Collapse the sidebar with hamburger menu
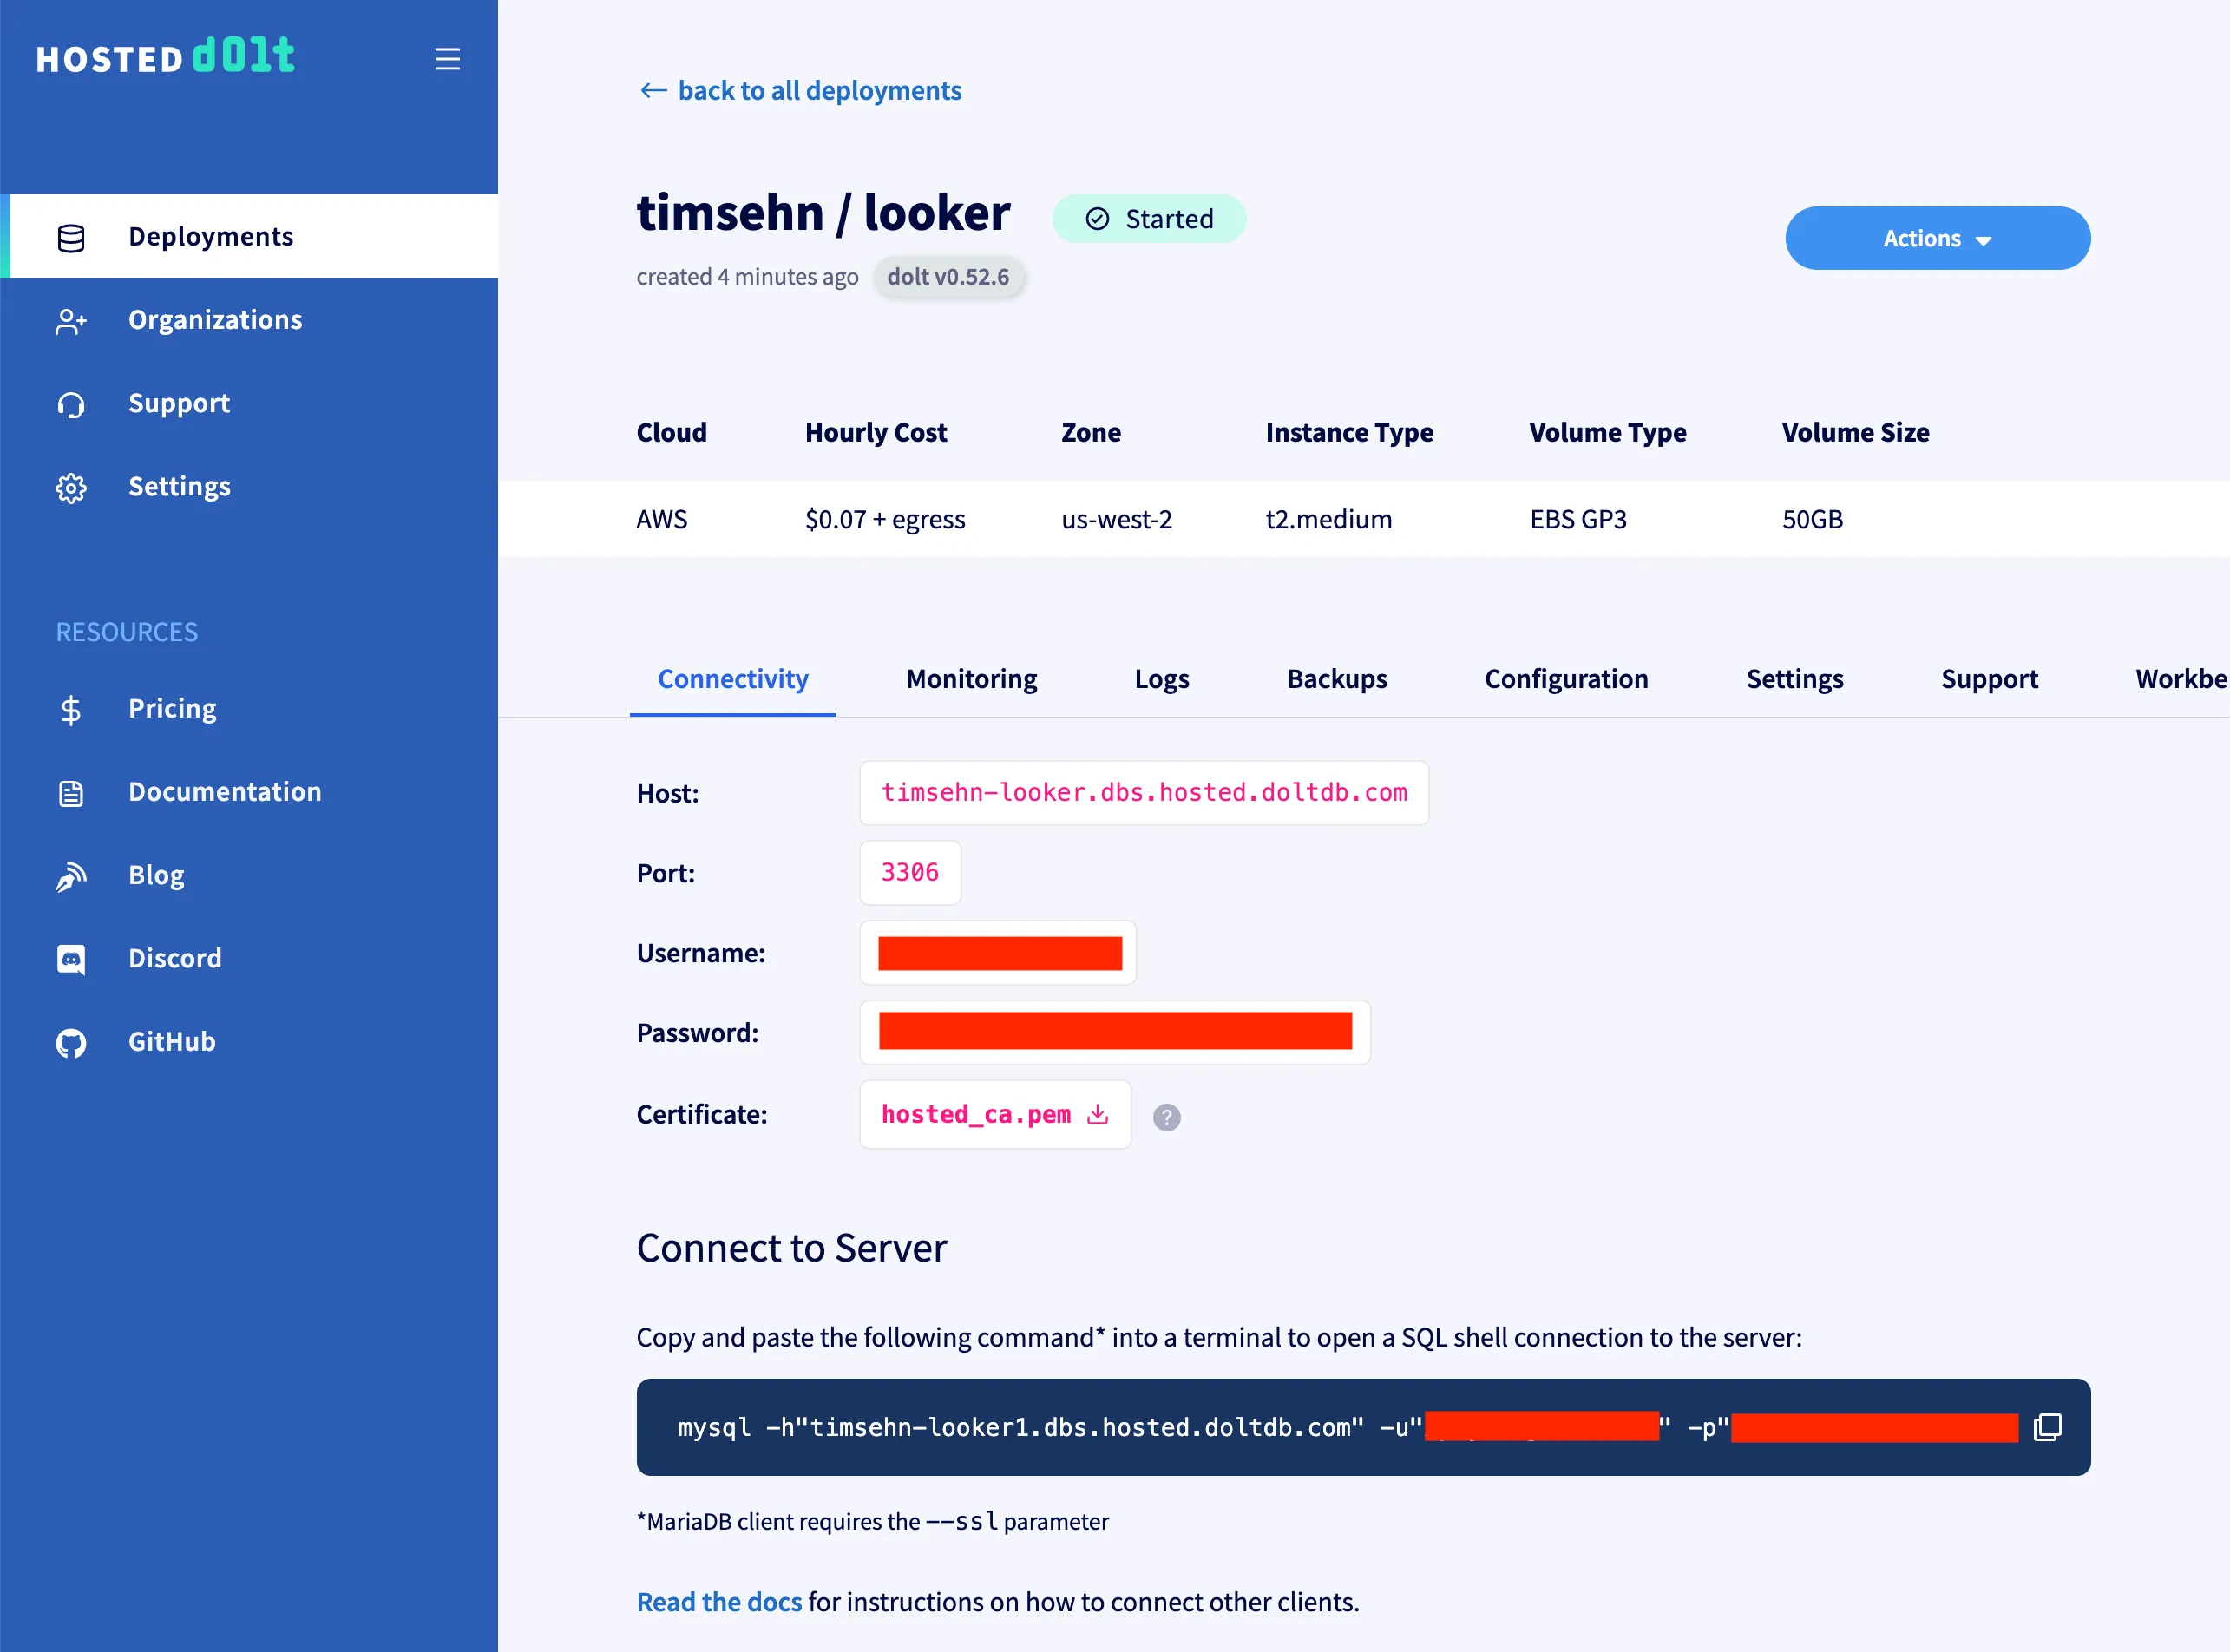The height and width of the screenshot is (1652, 2230). [x=447, y=58]
